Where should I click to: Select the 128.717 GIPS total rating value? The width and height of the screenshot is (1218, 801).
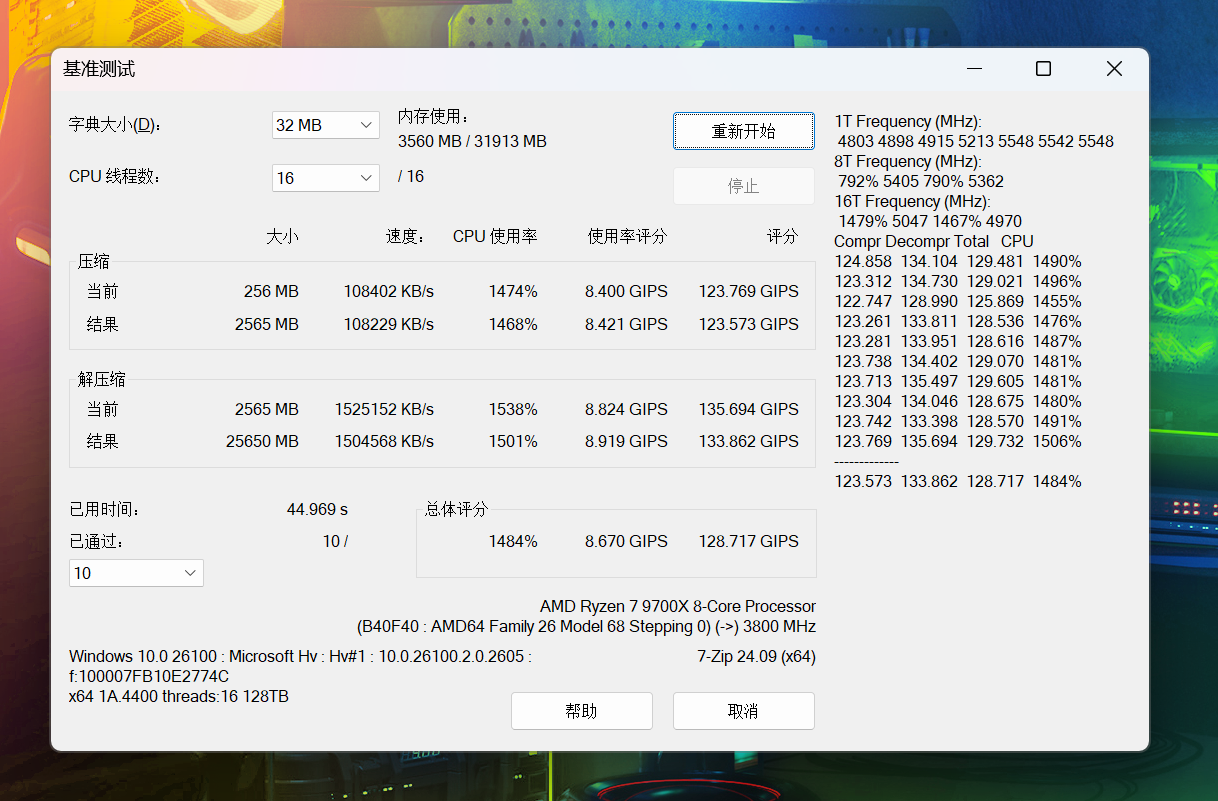click(x=749, y=541)
